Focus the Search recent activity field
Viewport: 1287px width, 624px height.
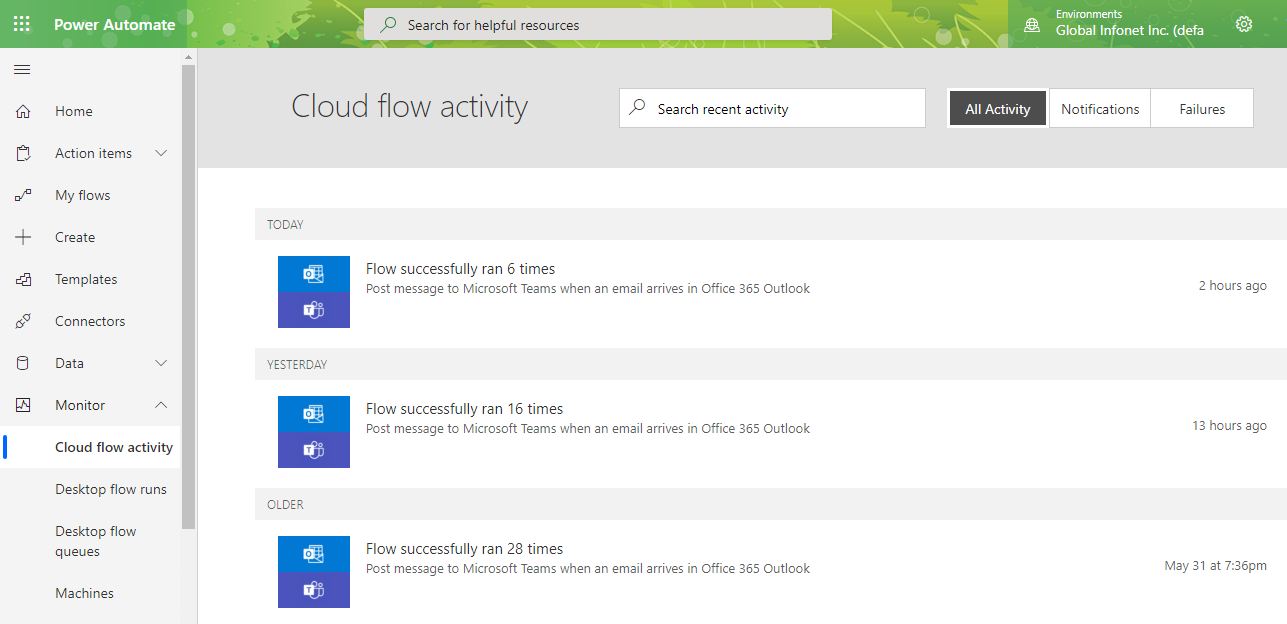[772, 108]
